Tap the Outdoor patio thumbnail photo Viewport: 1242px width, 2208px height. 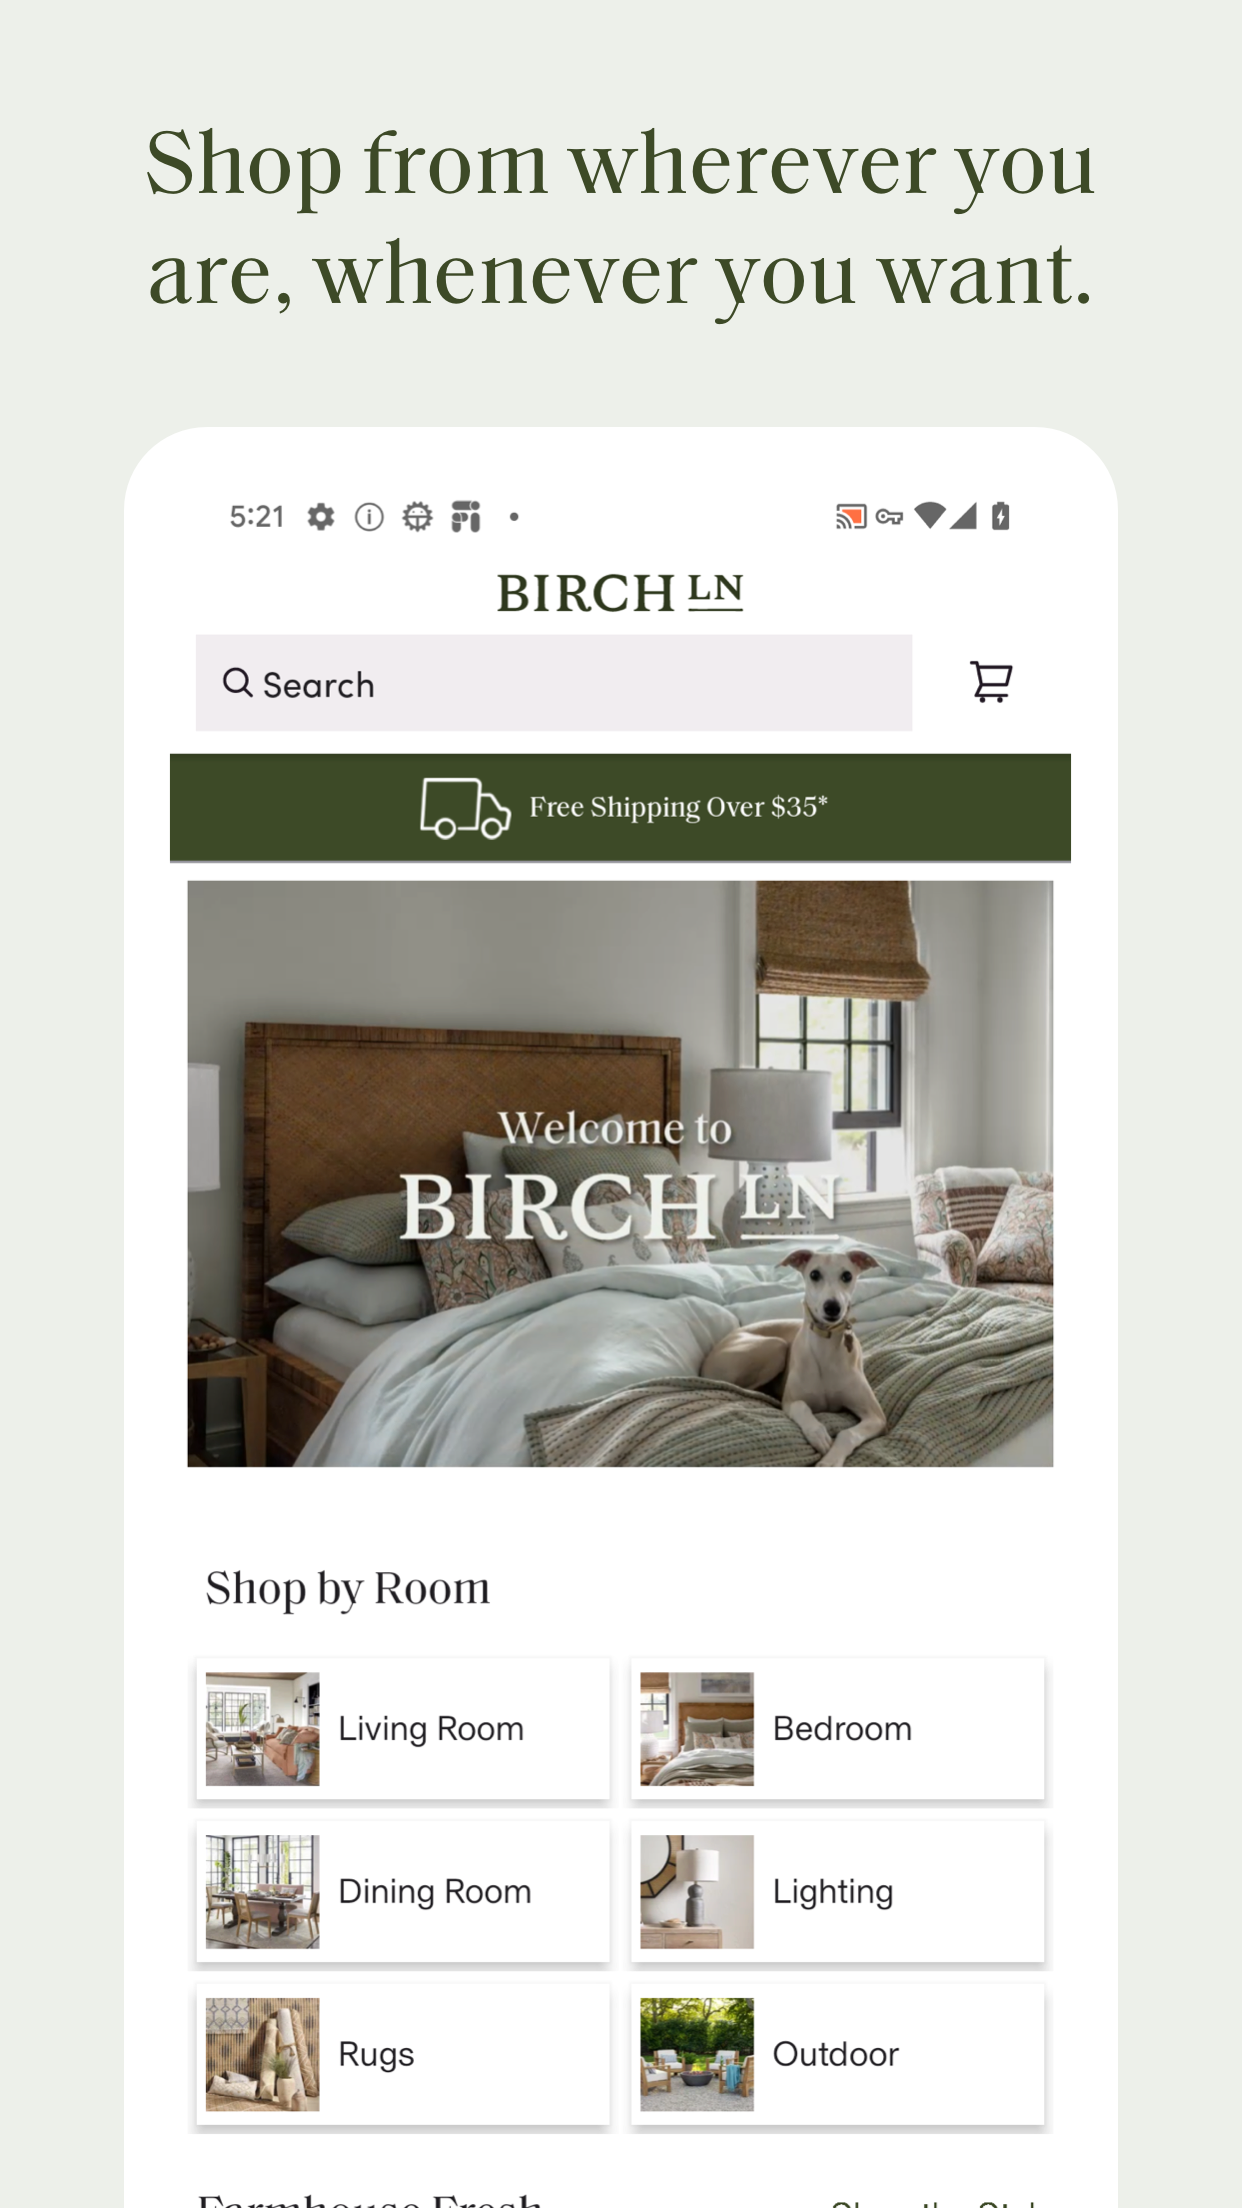[697, 2055]
